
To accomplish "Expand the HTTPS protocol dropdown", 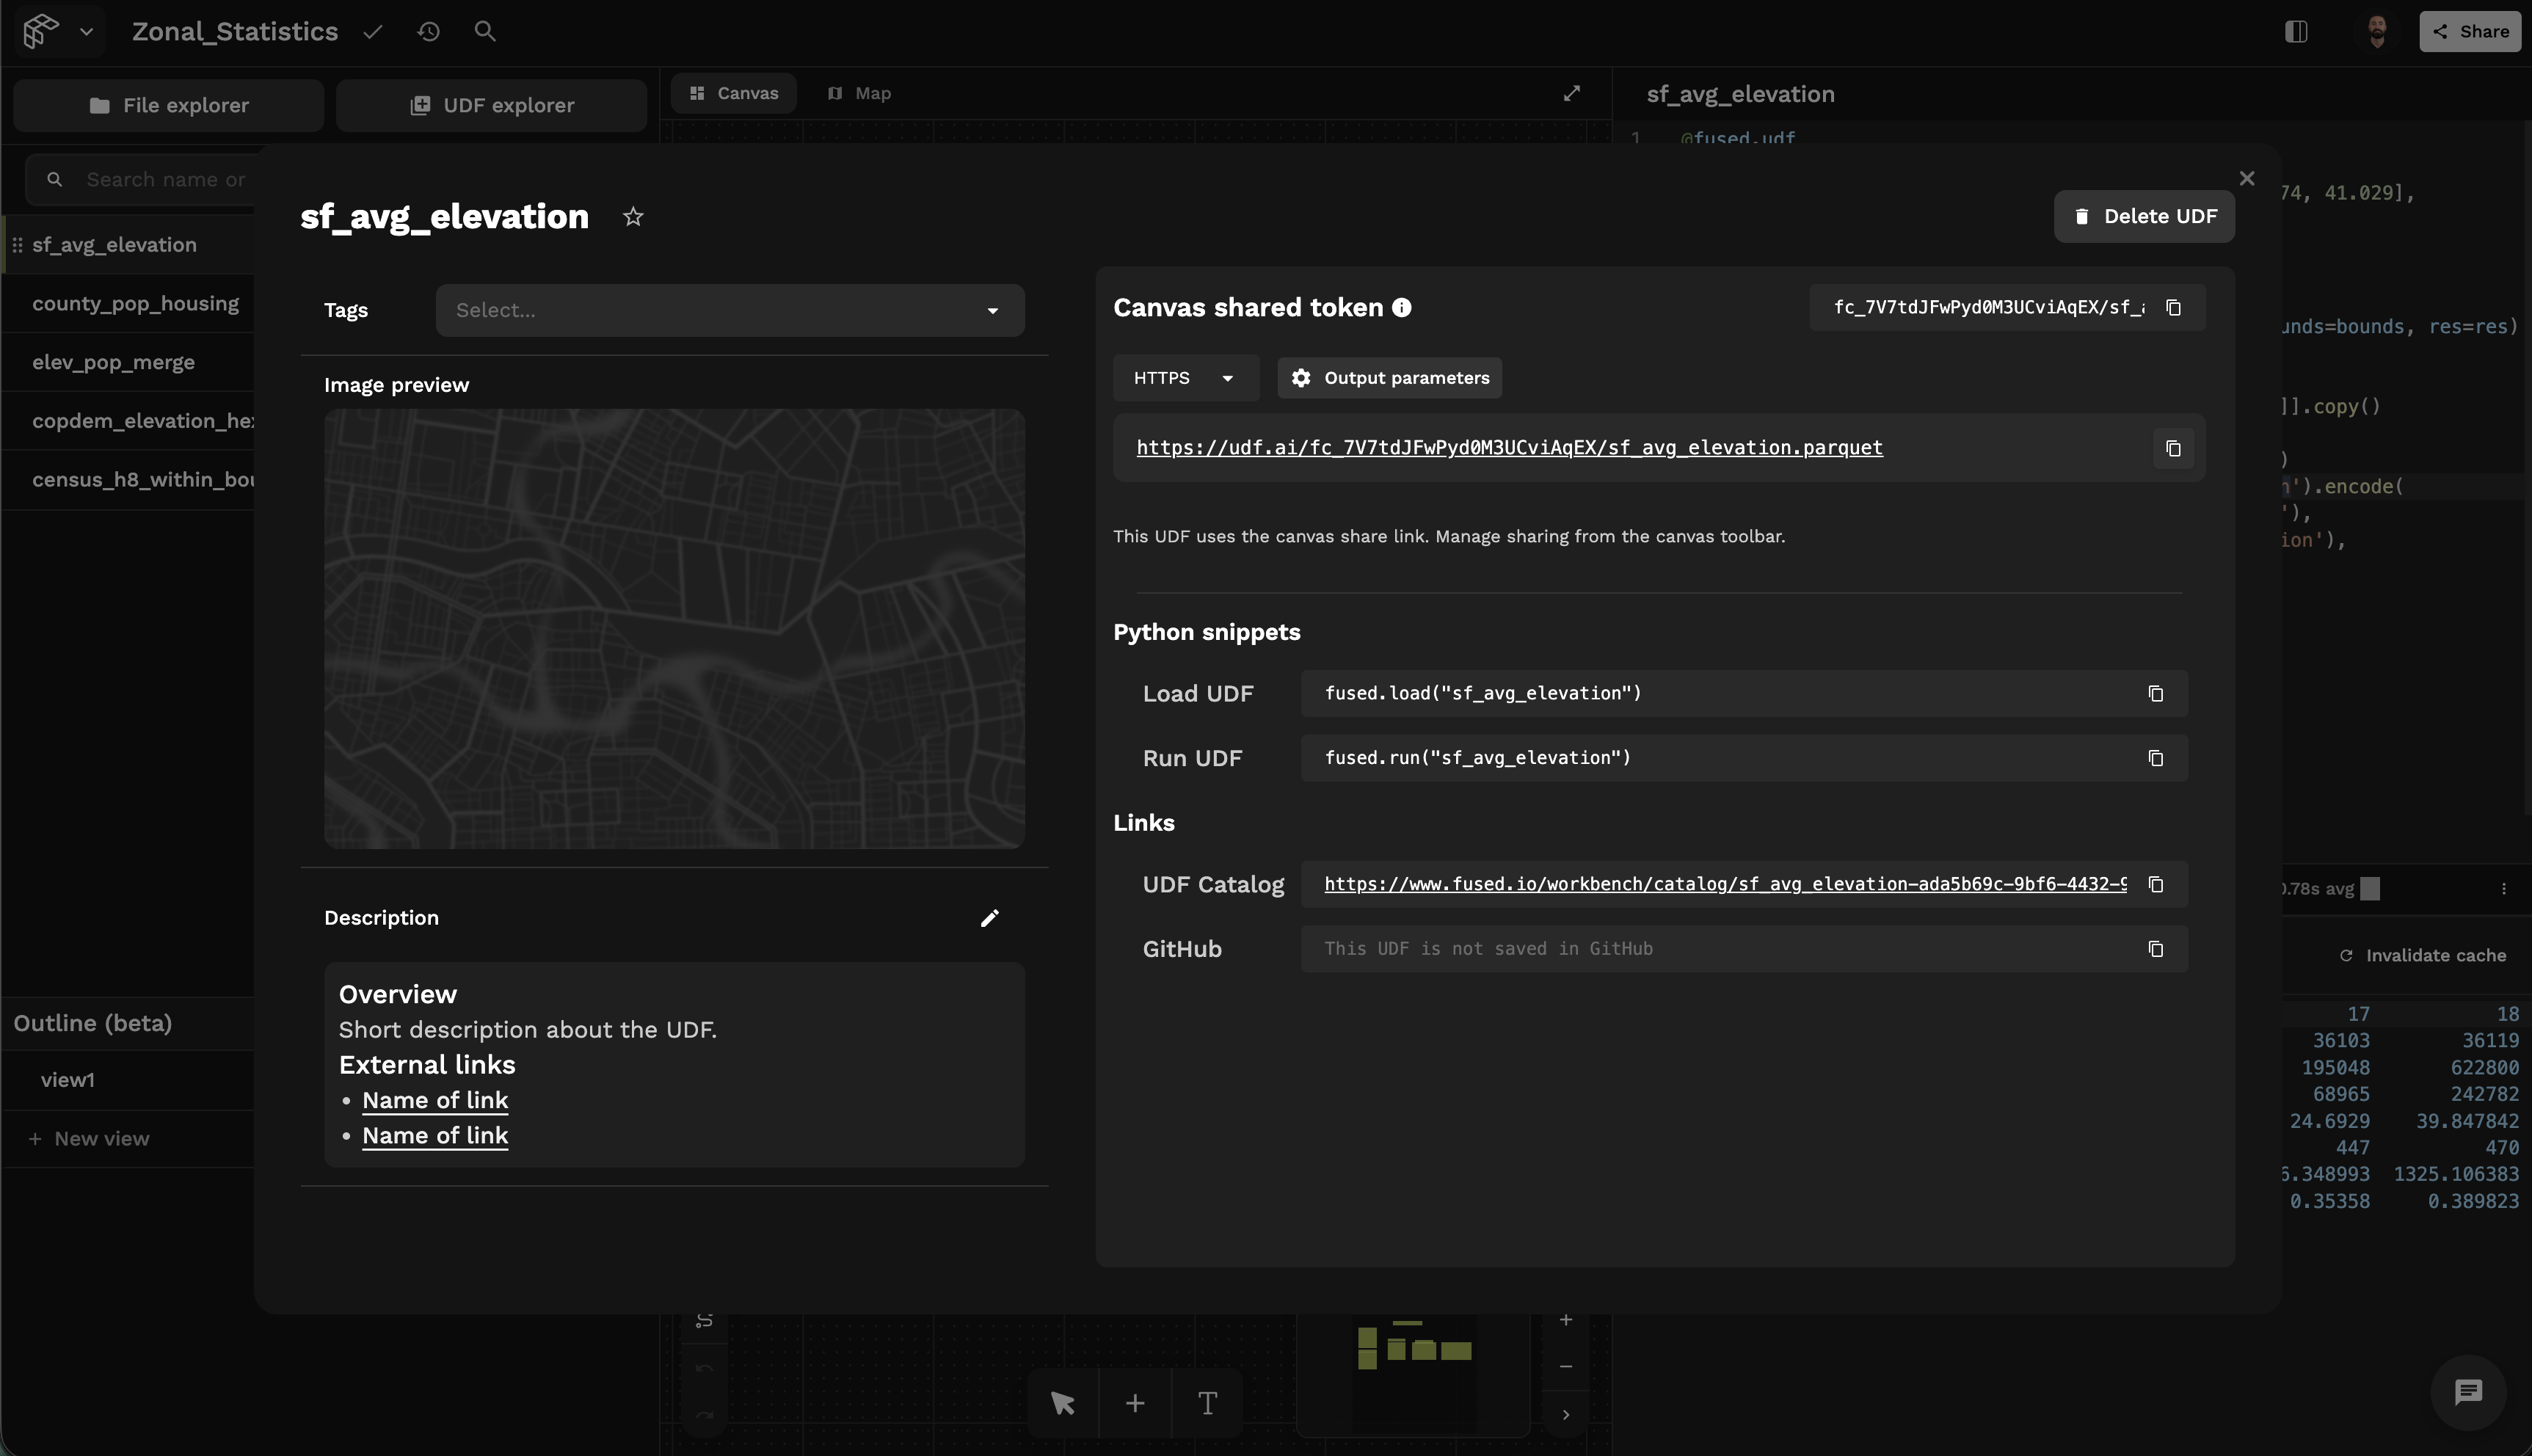I will (1185, 378).
